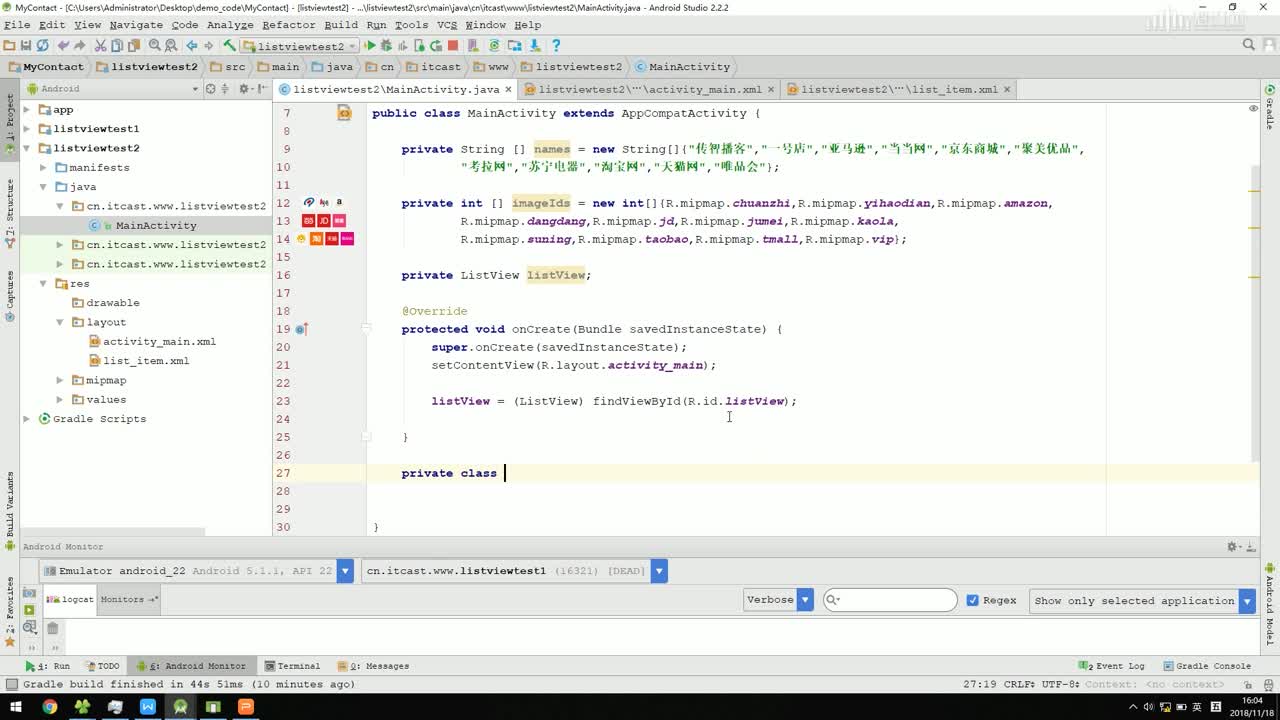Click the Back navigation arrow

click(192, 46)
